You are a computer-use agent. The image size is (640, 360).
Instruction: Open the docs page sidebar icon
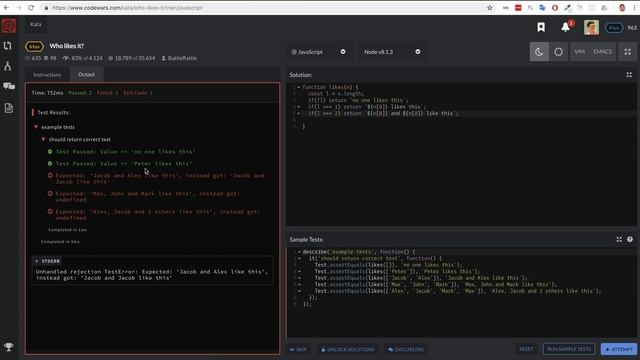click(9, 108)
